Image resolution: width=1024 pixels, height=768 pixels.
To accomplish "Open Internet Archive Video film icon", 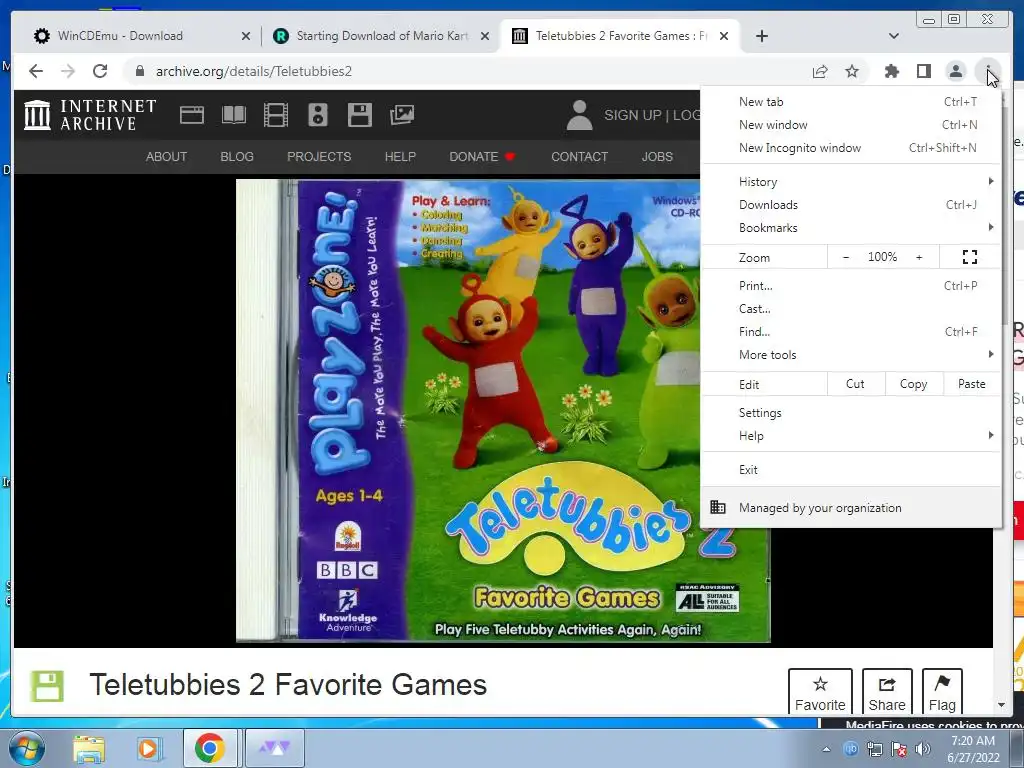I will (x=276, y=115).
